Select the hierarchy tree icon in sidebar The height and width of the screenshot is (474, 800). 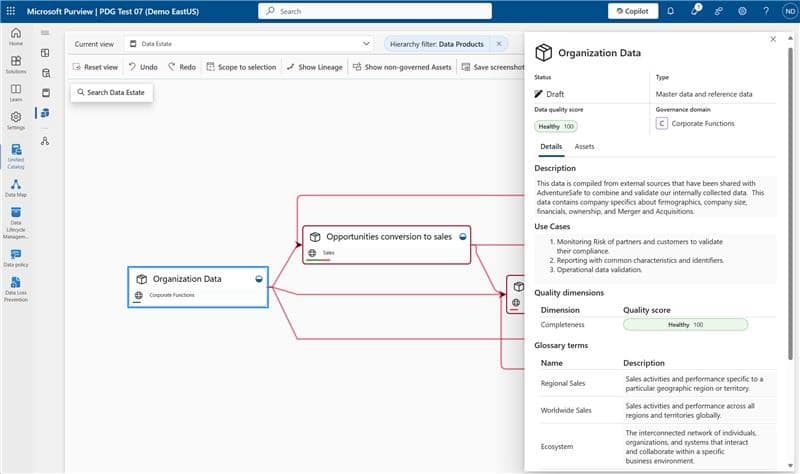tap(45, 141)
